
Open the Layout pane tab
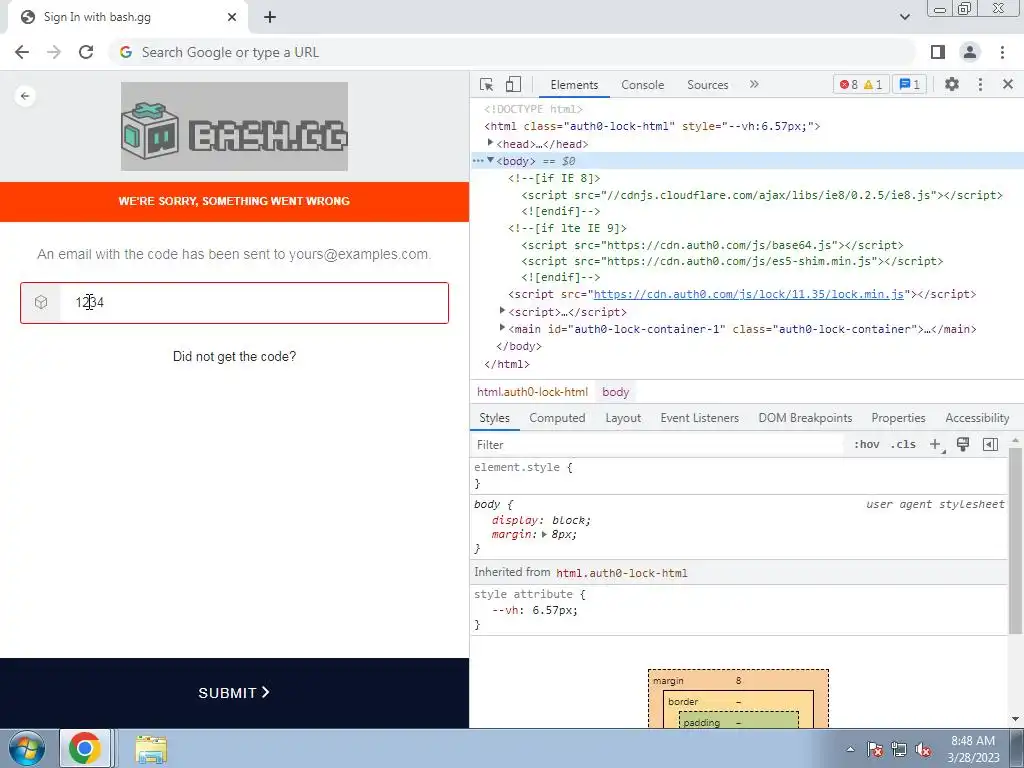(x=623, y=418)
